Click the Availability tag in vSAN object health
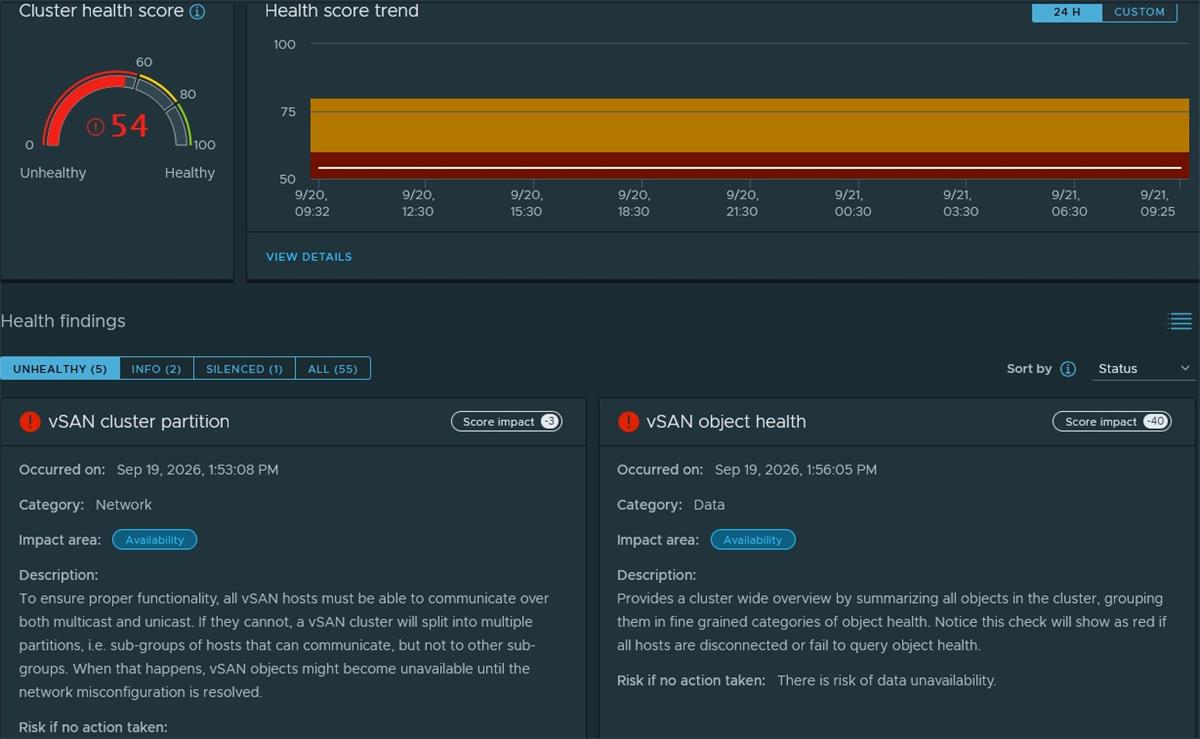Image resolution: width=1200 pixels, height=739 pixels. coord(753,540)
